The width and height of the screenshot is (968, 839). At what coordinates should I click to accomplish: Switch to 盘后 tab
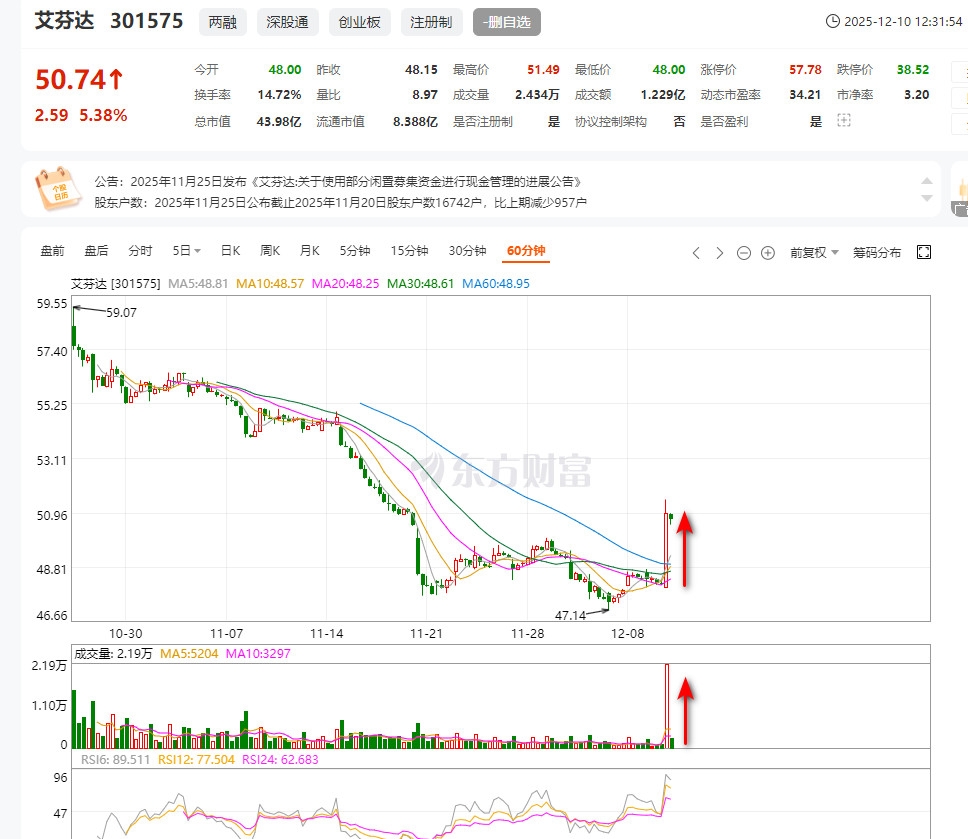(x=96, y=251)
